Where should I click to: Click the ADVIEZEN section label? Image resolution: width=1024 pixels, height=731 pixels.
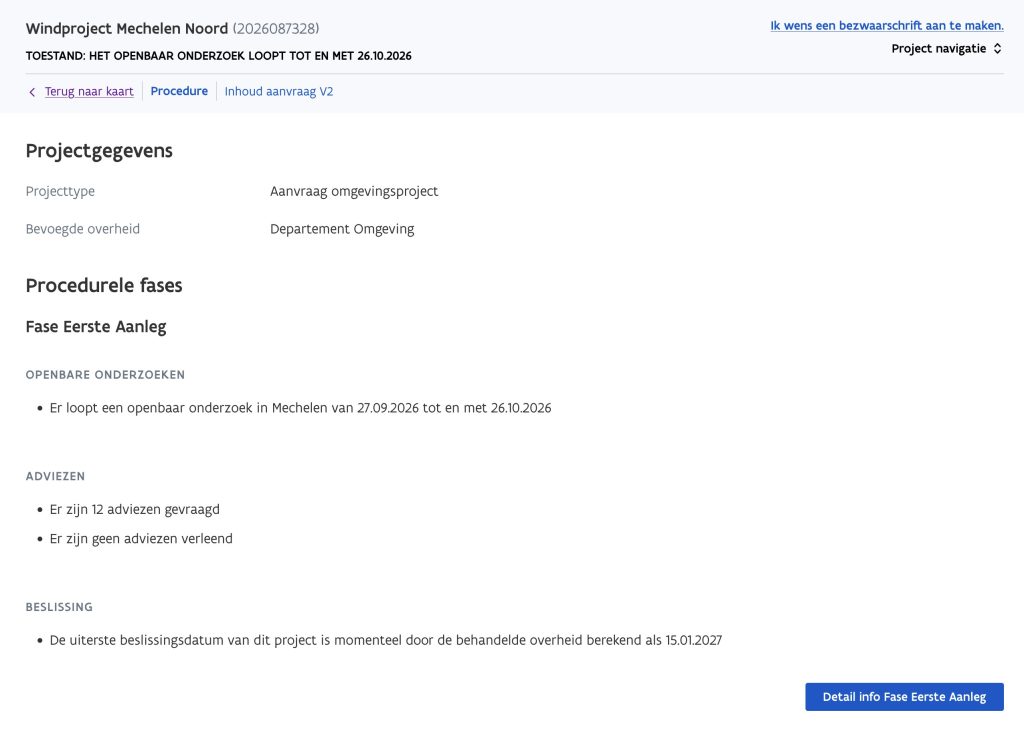tap(56, 476)
